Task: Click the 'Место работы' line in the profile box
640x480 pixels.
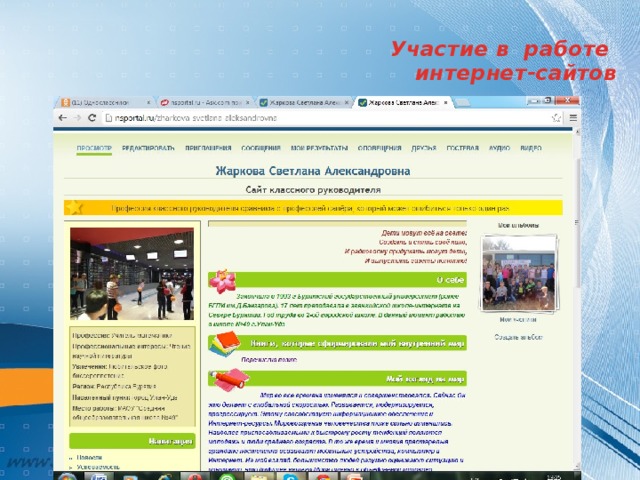Action: point(124,413)
